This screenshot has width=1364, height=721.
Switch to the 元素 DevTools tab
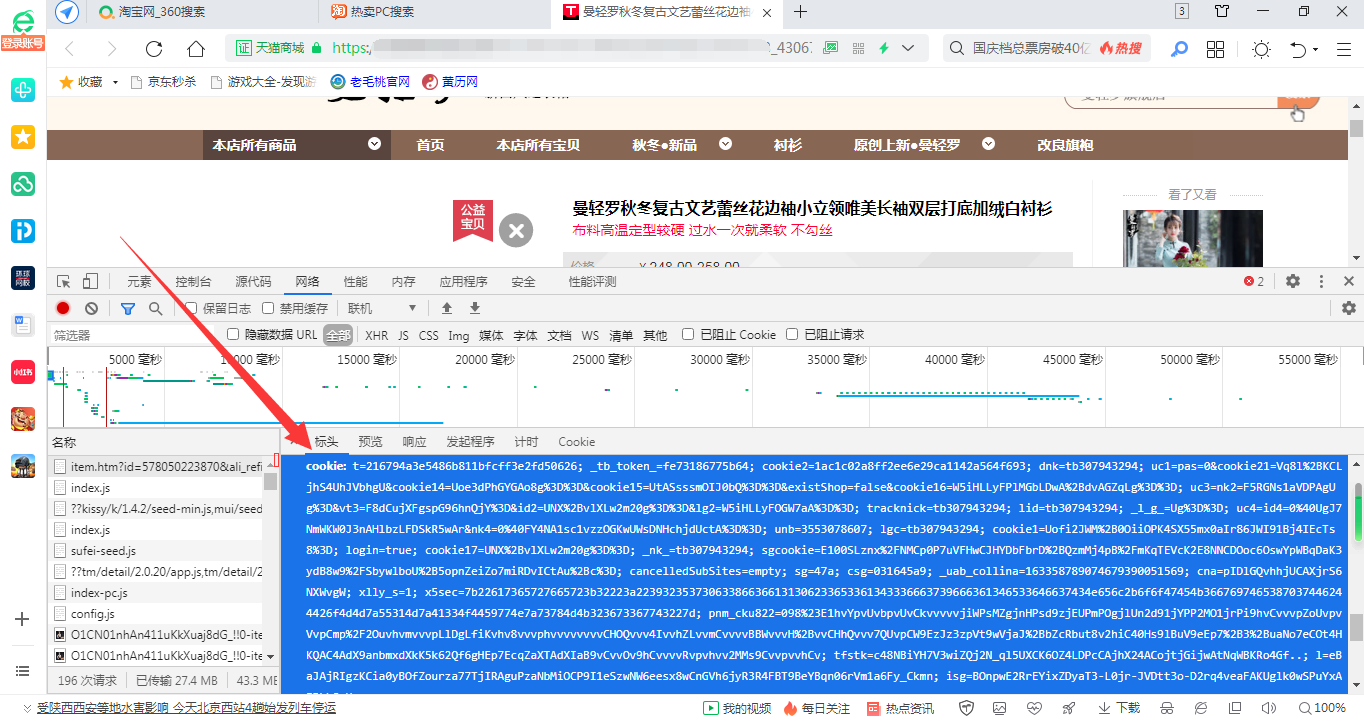pyautogui.click(x=139, y=282)
